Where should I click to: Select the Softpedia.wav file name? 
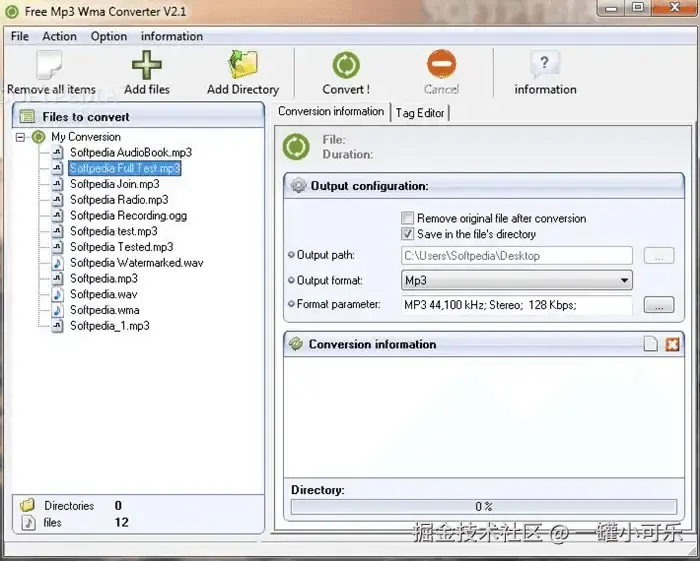(x=104, y=294)
